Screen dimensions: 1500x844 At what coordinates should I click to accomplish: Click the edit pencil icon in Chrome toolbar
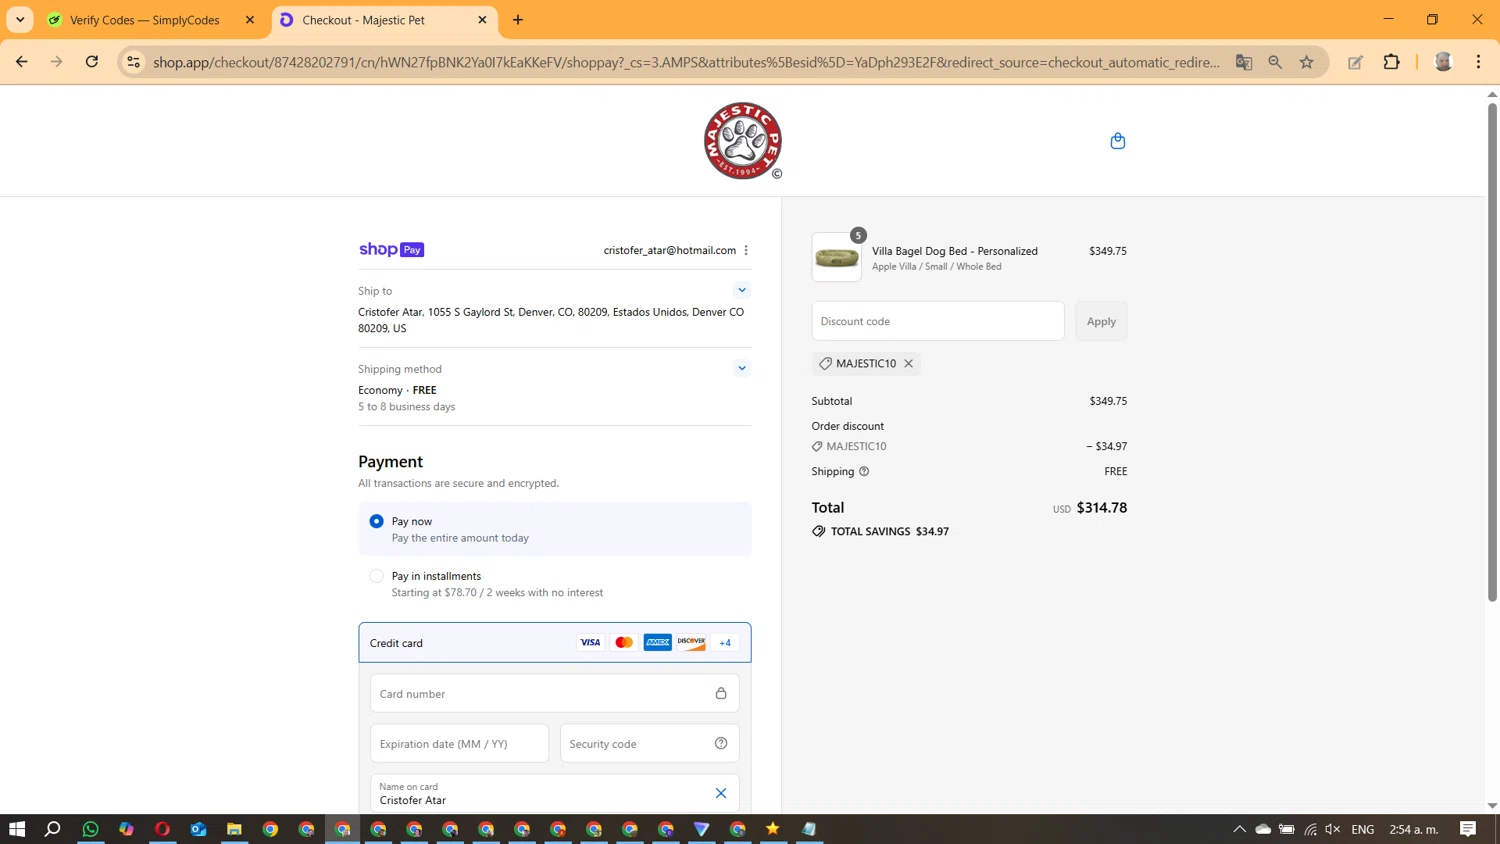pyautogui.click(x=1355, y=62)
